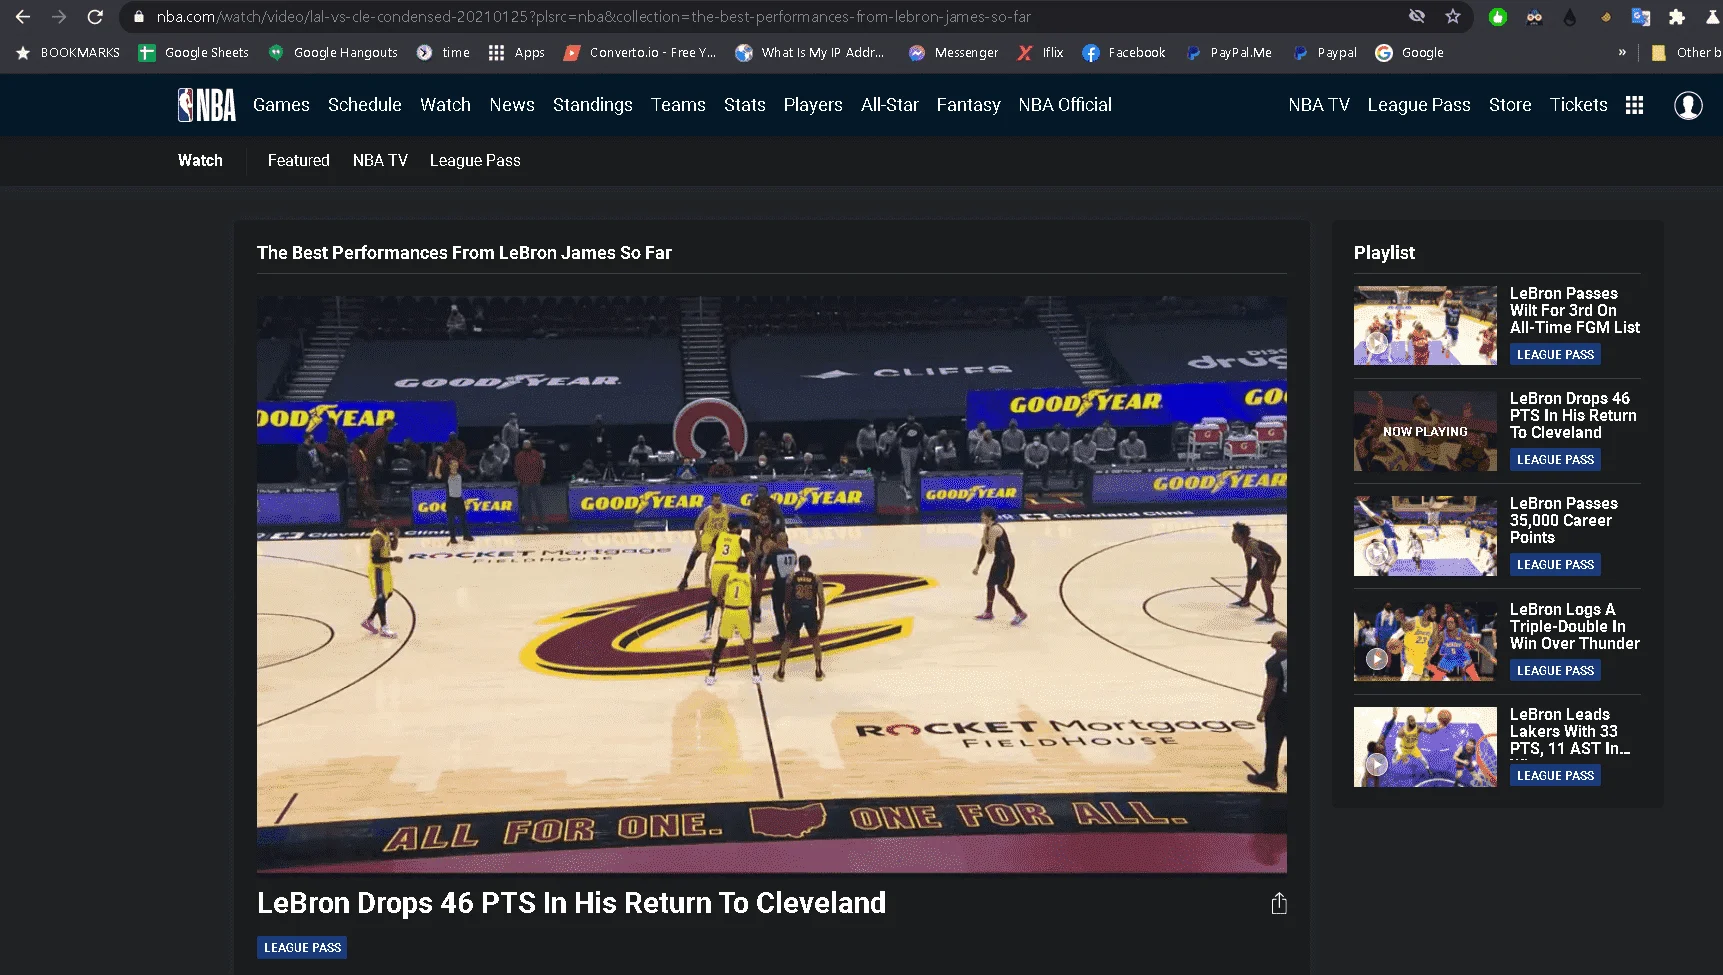
Task: Switch to the League Pass sub-tab
Action: (475, 161)
